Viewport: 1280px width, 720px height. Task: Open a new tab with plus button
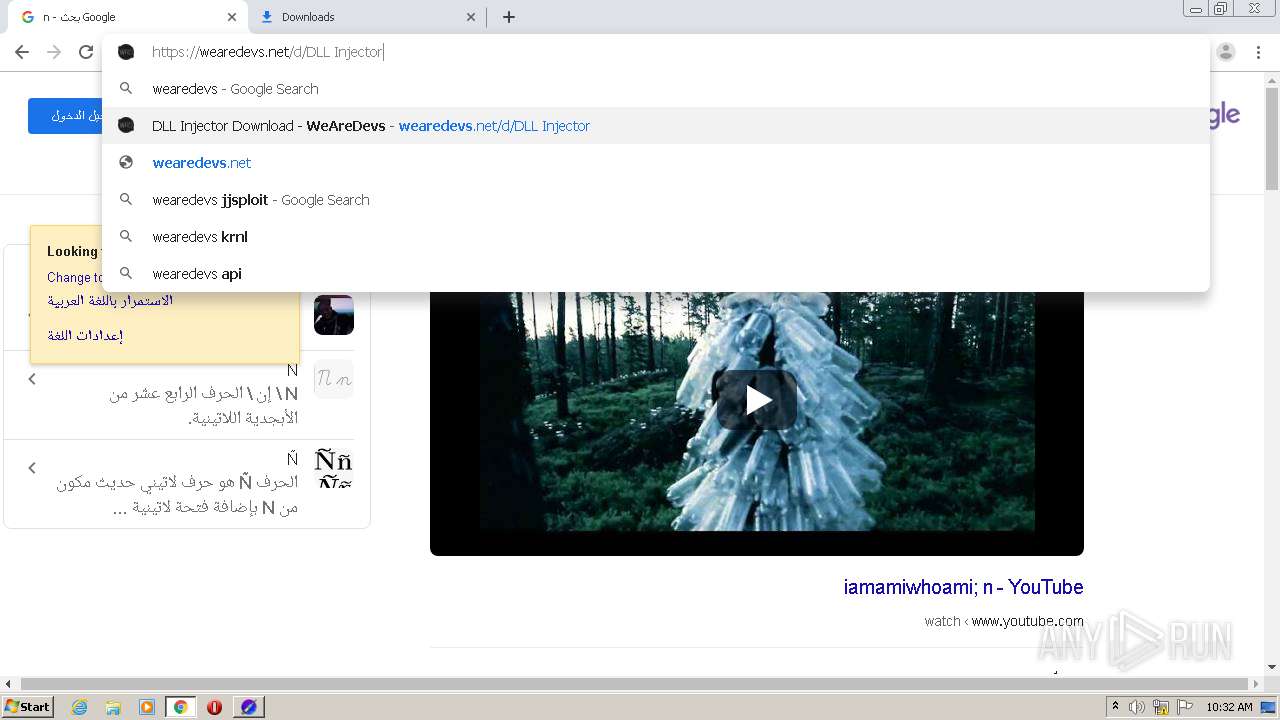509,17
